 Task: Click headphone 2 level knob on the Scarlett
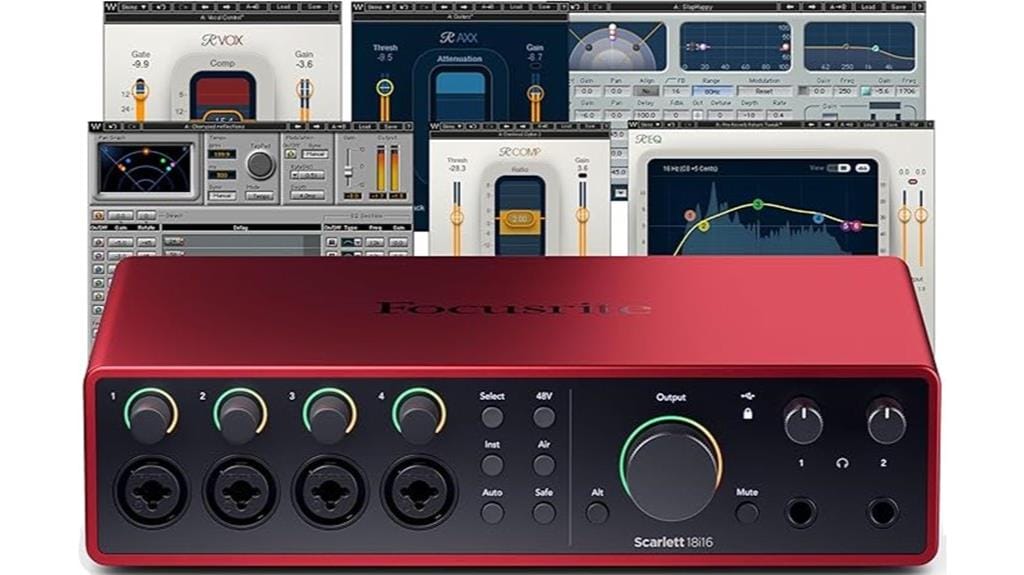[x=886, y=421]
